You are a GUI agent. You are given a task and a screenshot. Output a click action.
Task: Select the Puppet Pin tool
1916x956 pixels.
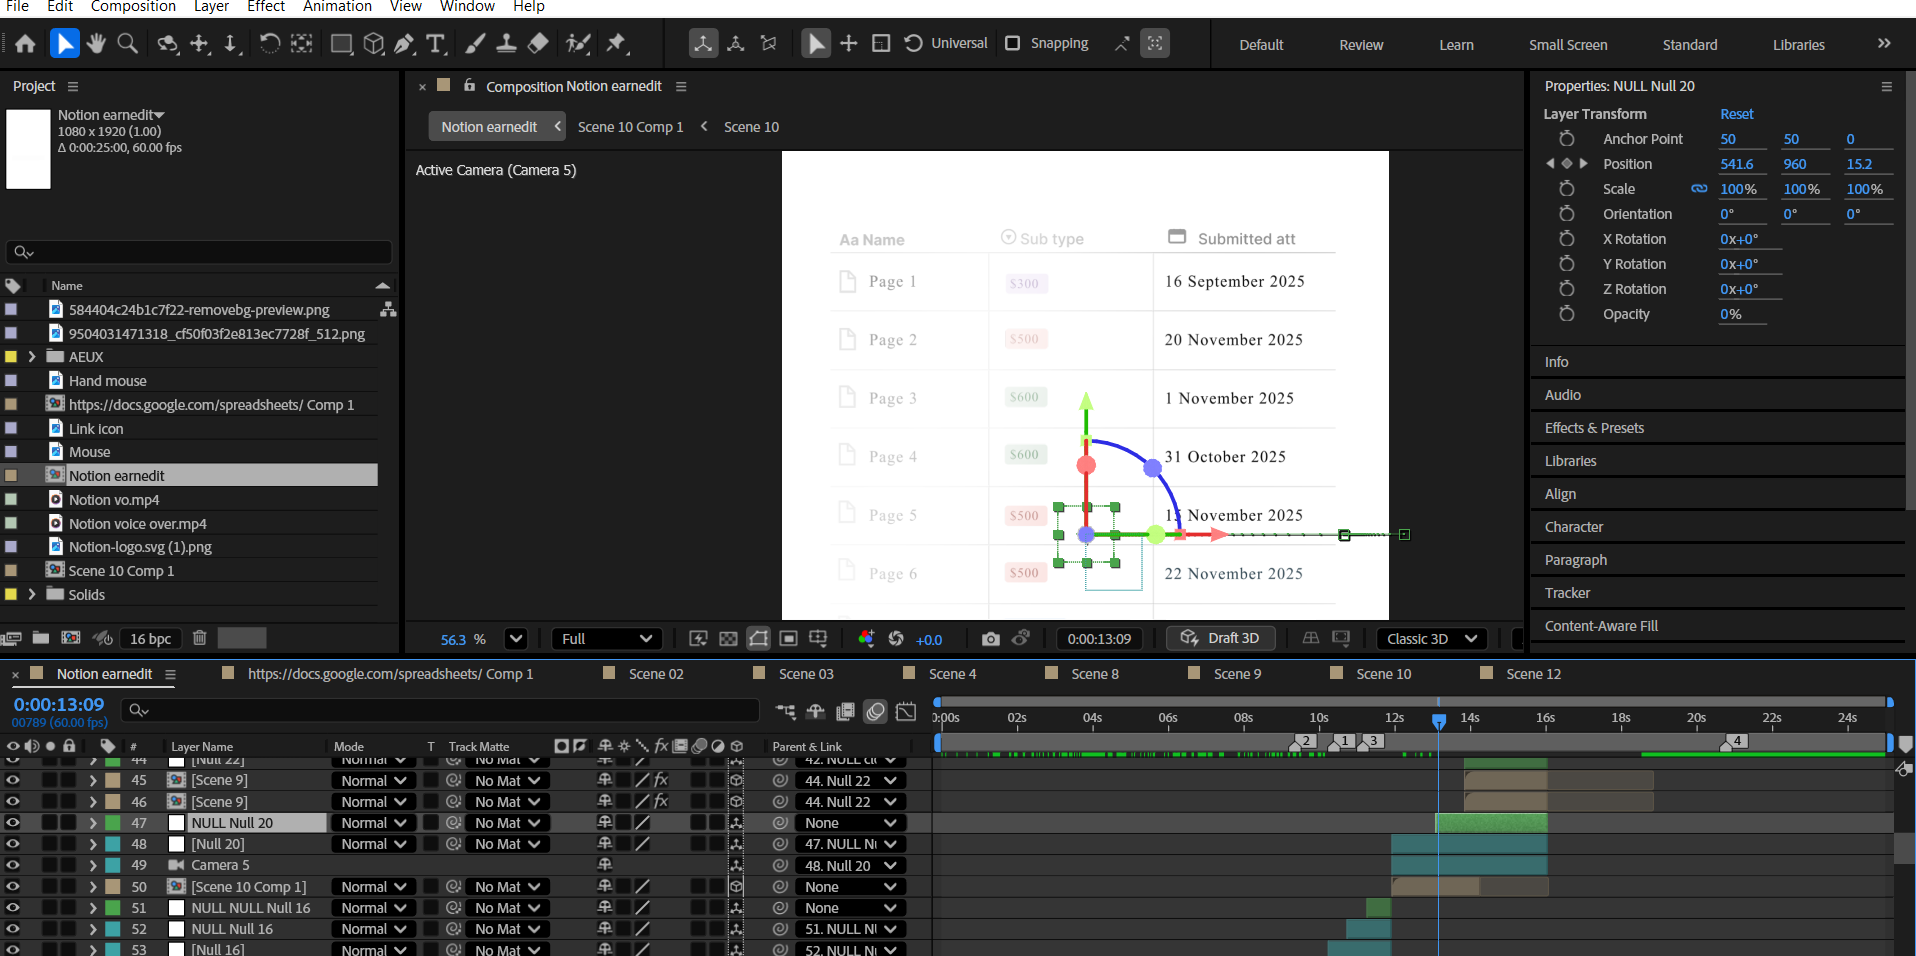pyautogui.click(x=616, y=44)
